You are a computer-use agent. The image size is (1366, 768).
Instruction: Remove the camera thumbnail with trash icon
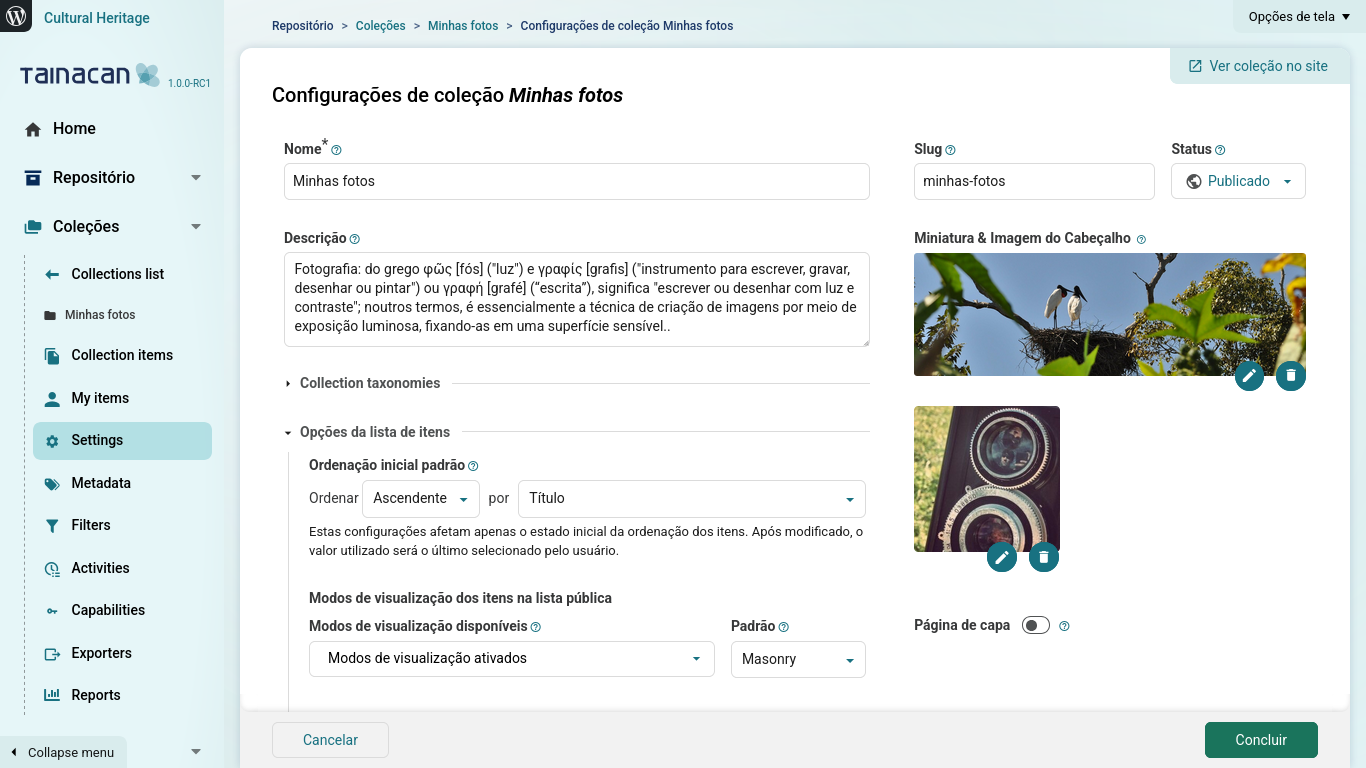point(1044,557)
